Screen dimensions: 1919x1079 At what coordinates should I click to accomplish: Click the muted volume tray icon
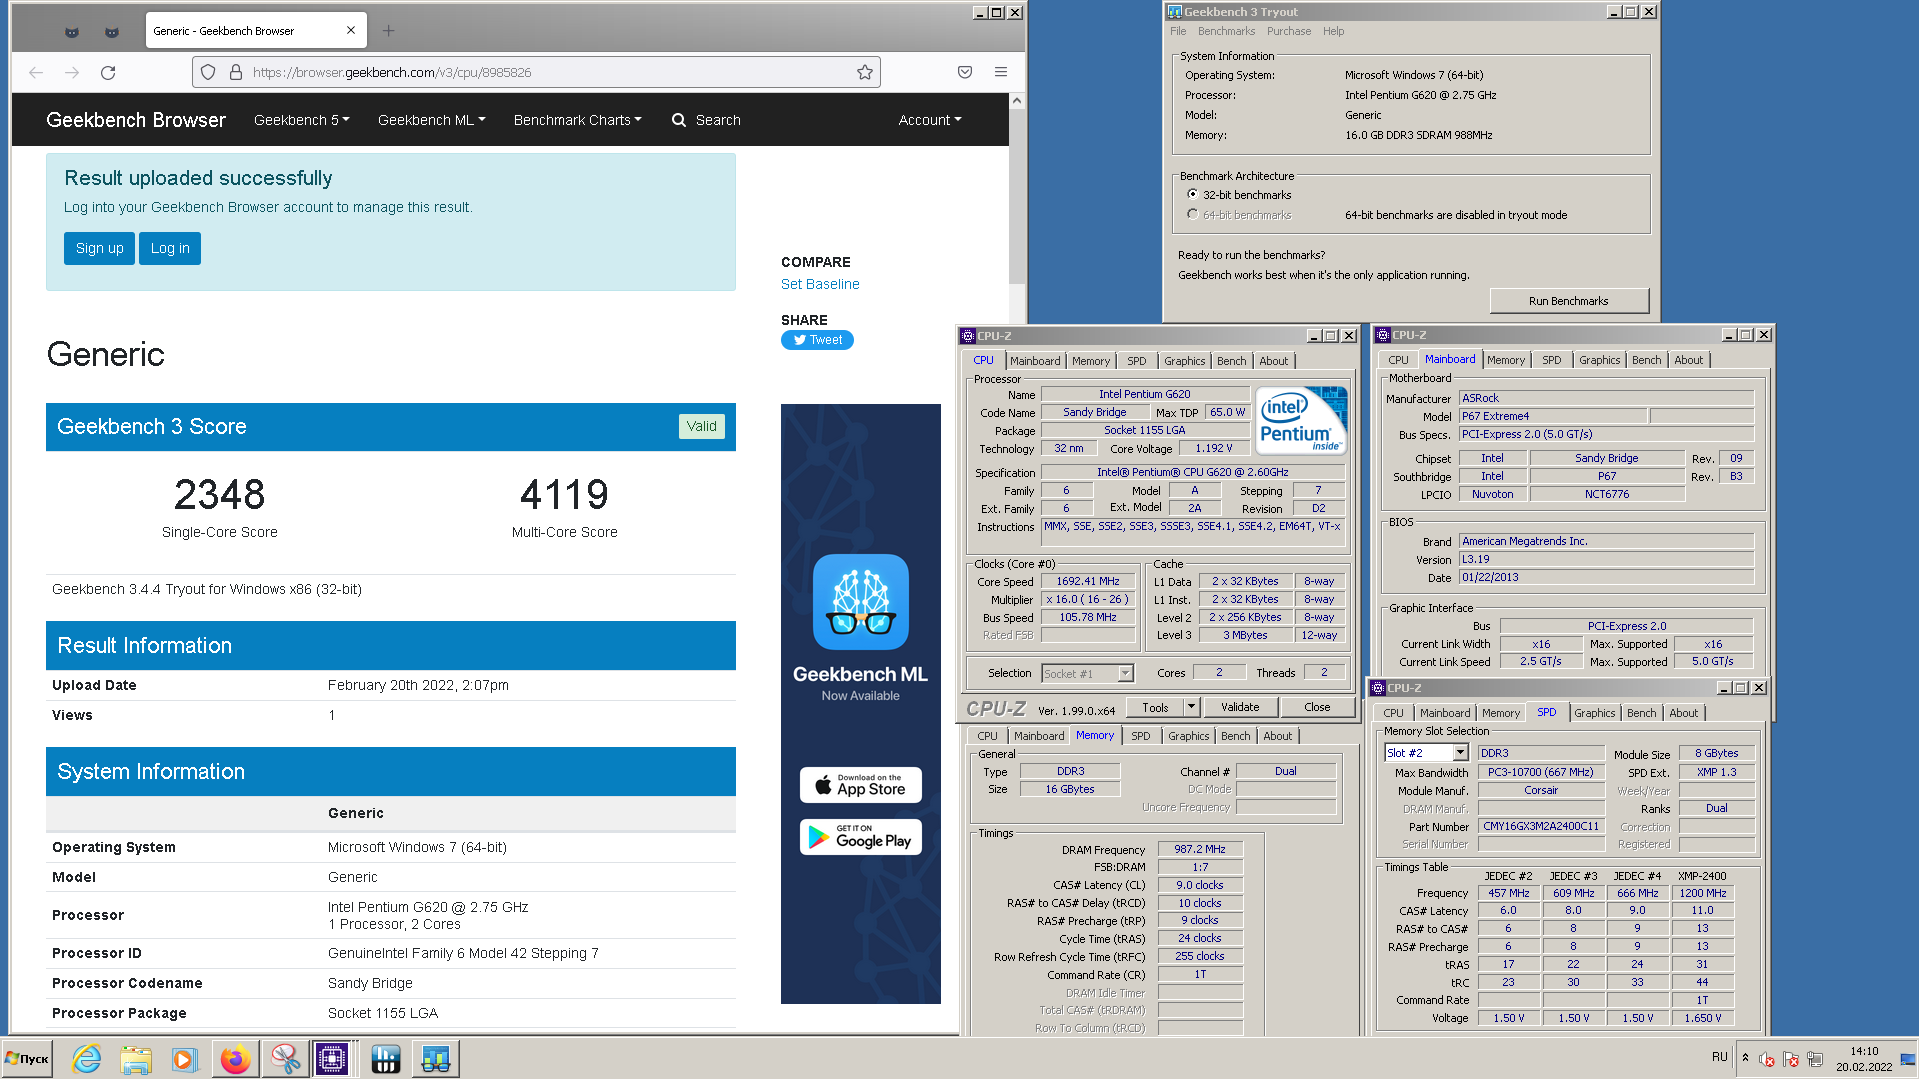(1766, 1059)
